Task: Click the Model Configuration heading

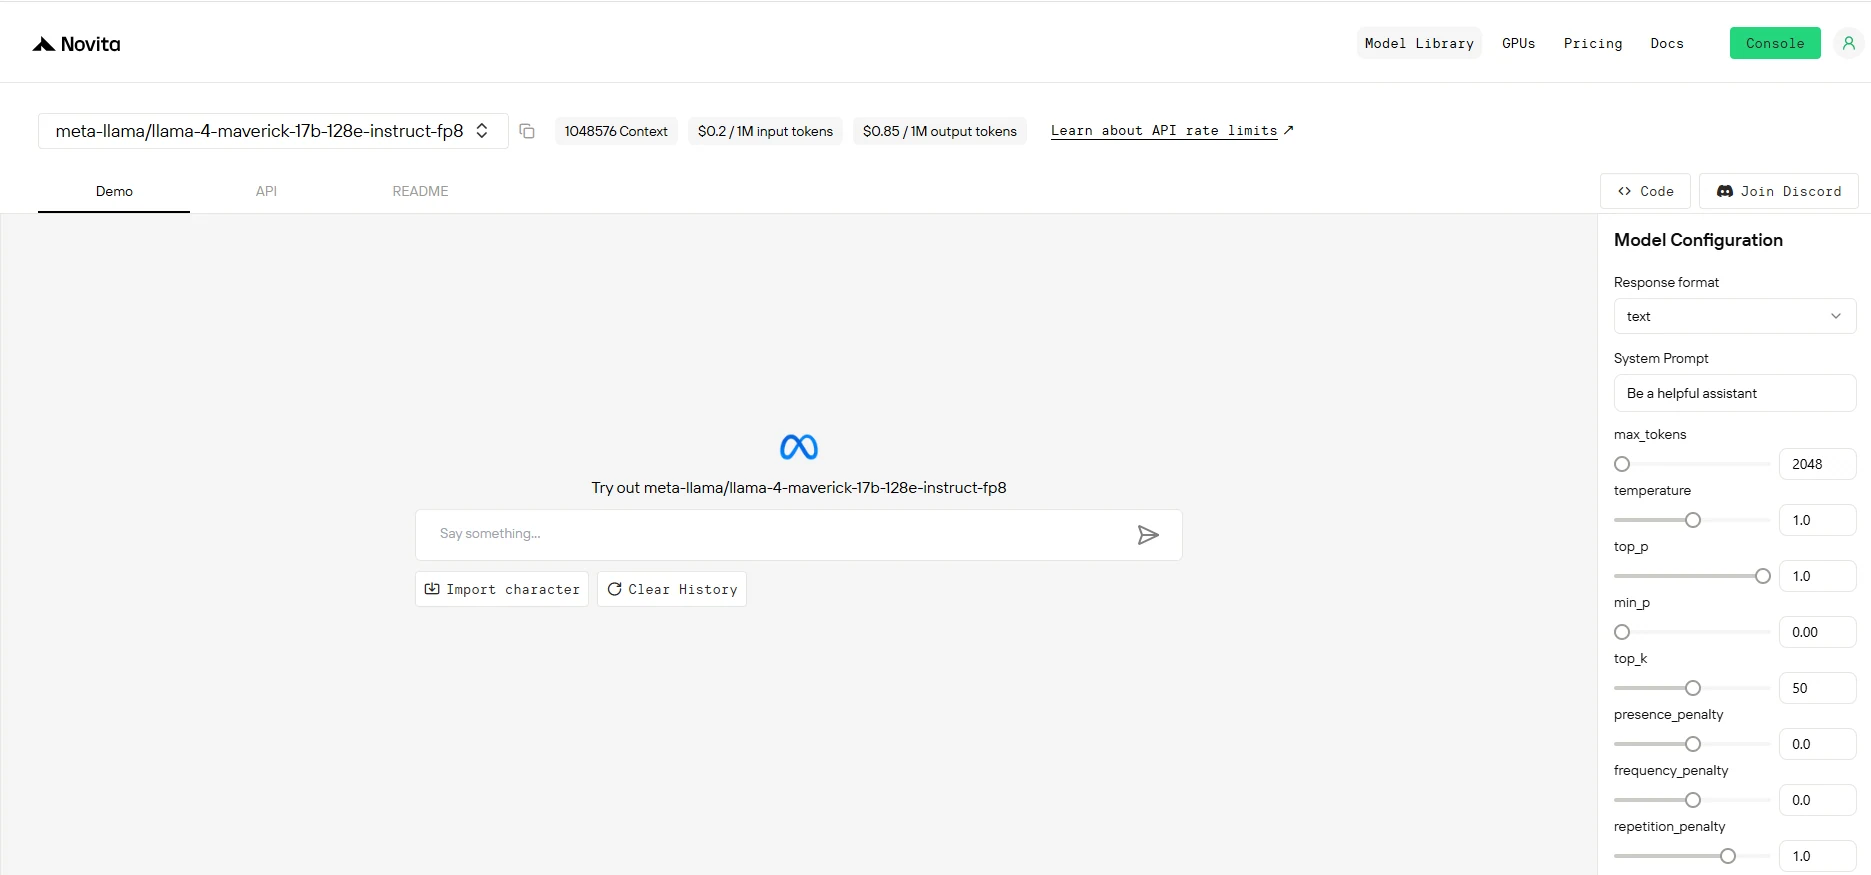Action: point(1698,240)
